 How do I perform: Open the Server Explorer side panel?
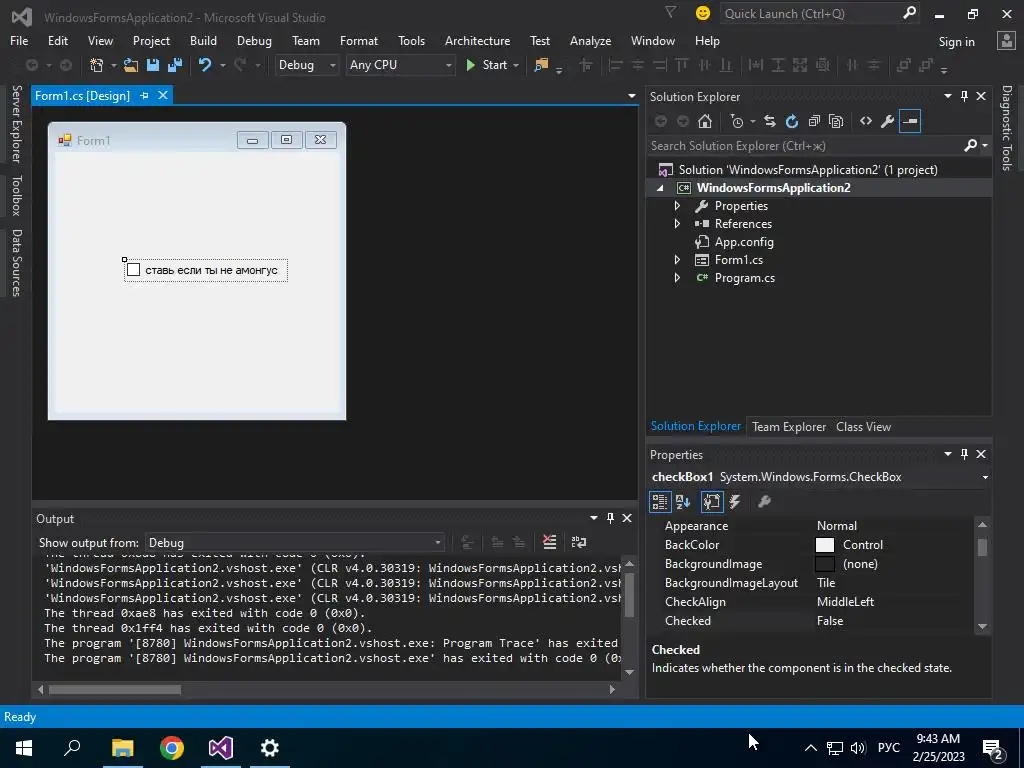pyautogui.click(x=16, y=123)
